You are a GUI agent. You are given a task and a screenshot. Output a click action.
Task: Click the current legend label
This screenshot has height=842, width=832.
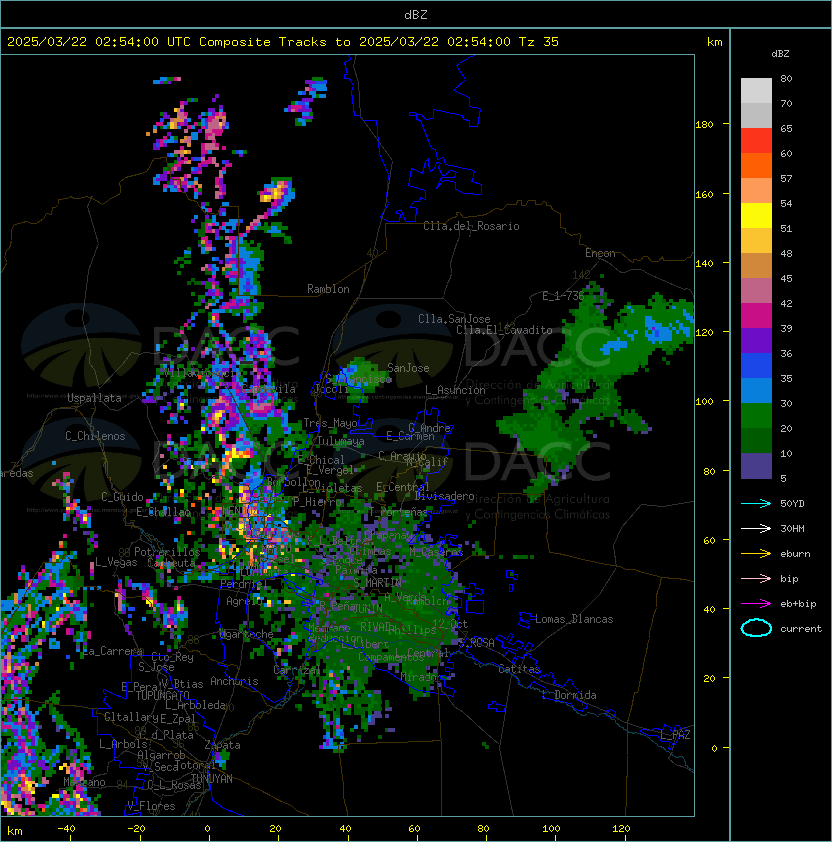801,629
